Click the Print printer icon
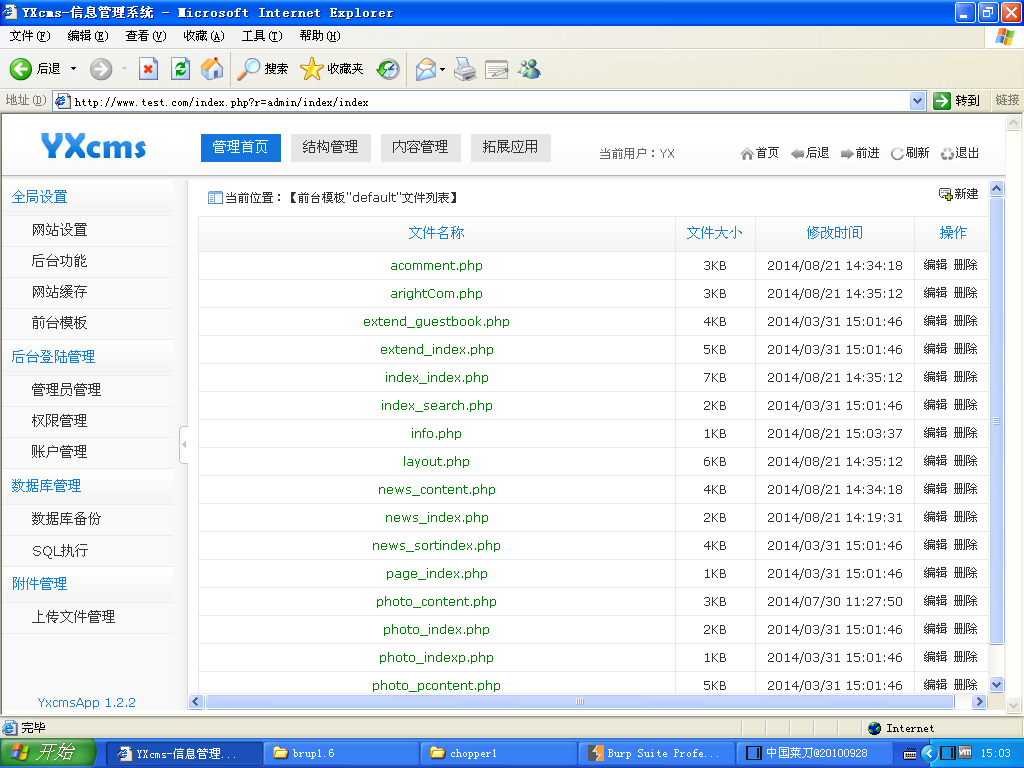 coord(465,69)
